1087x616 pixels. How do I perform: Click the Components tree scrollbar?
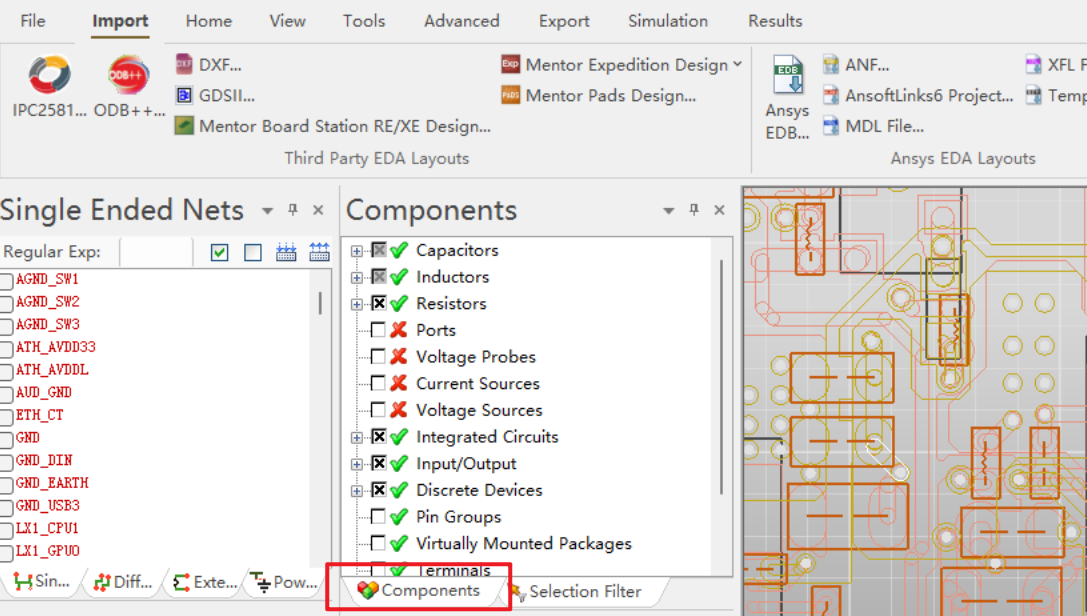(722, 378)
